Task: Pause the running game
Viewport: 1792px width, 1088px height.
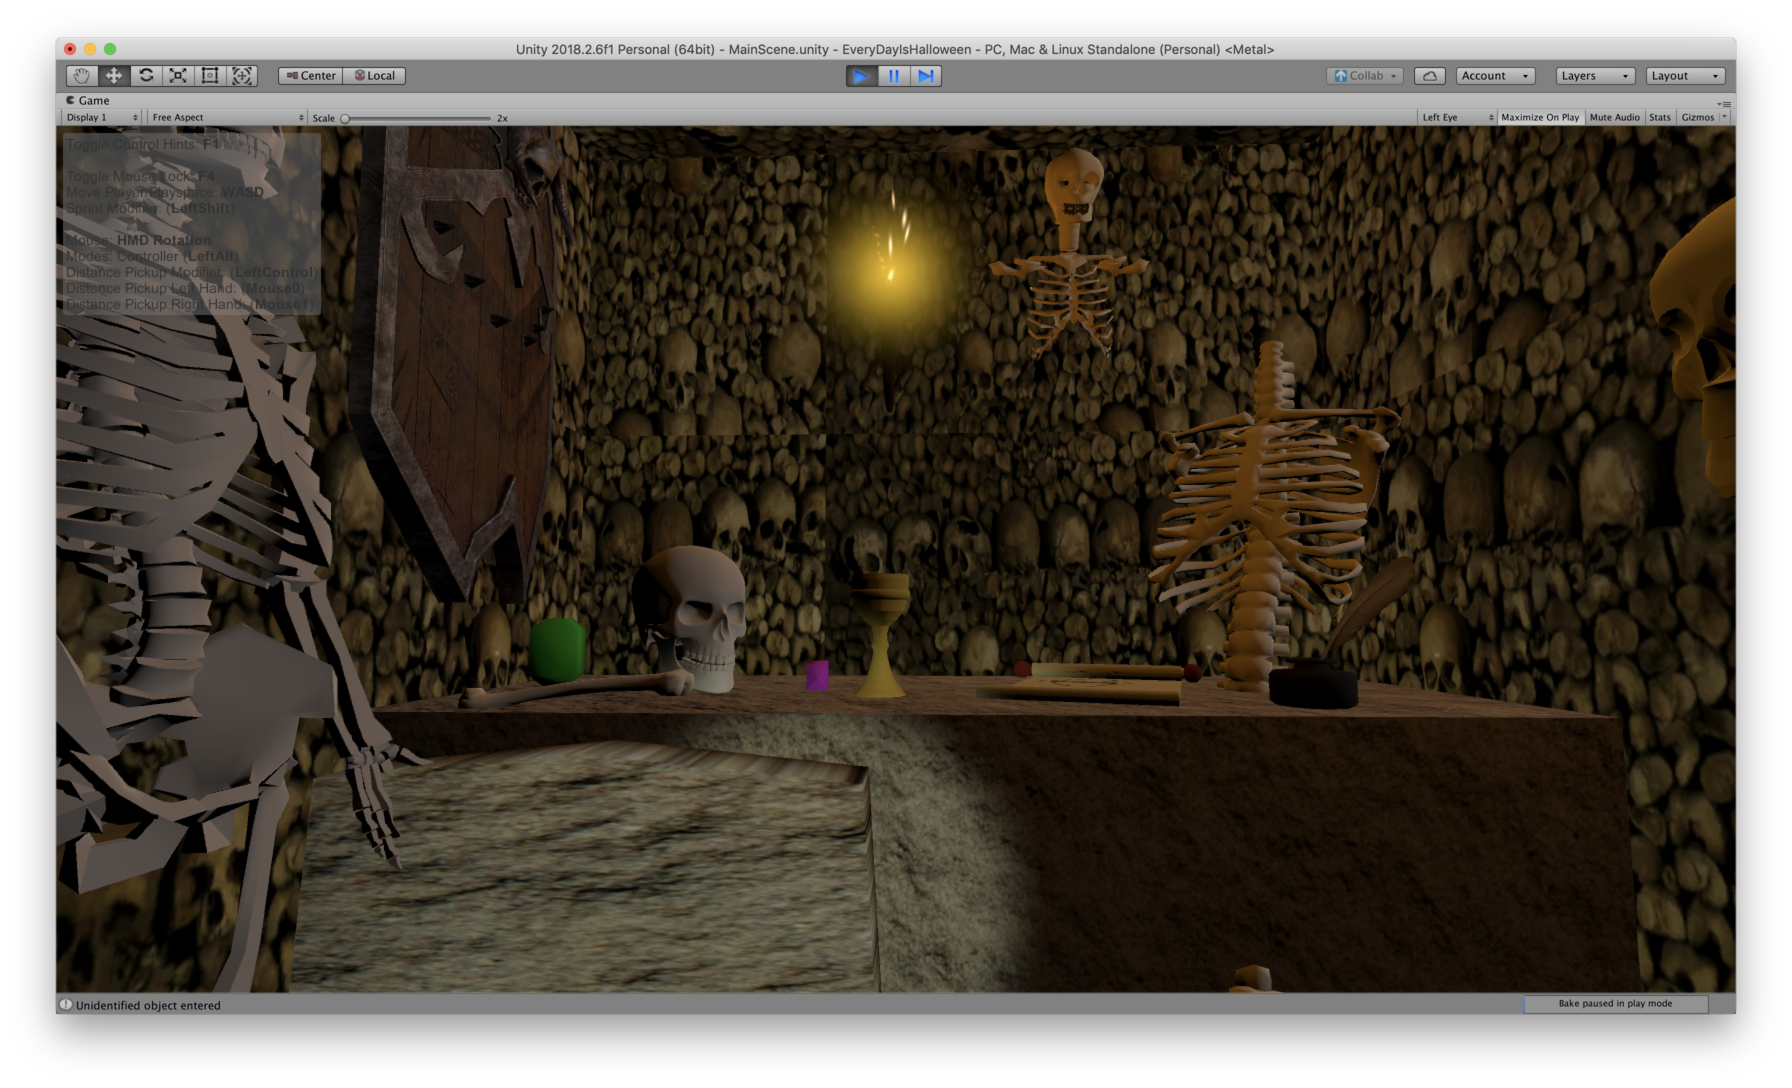Action: click(894, 76)
